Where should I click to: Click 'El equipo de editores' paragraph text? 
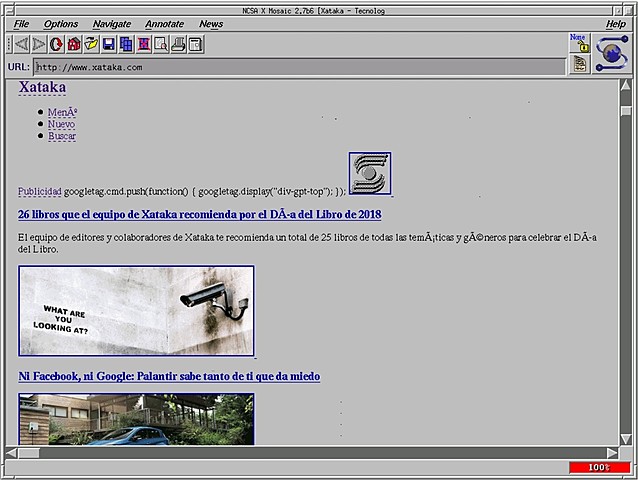[307, 243]
